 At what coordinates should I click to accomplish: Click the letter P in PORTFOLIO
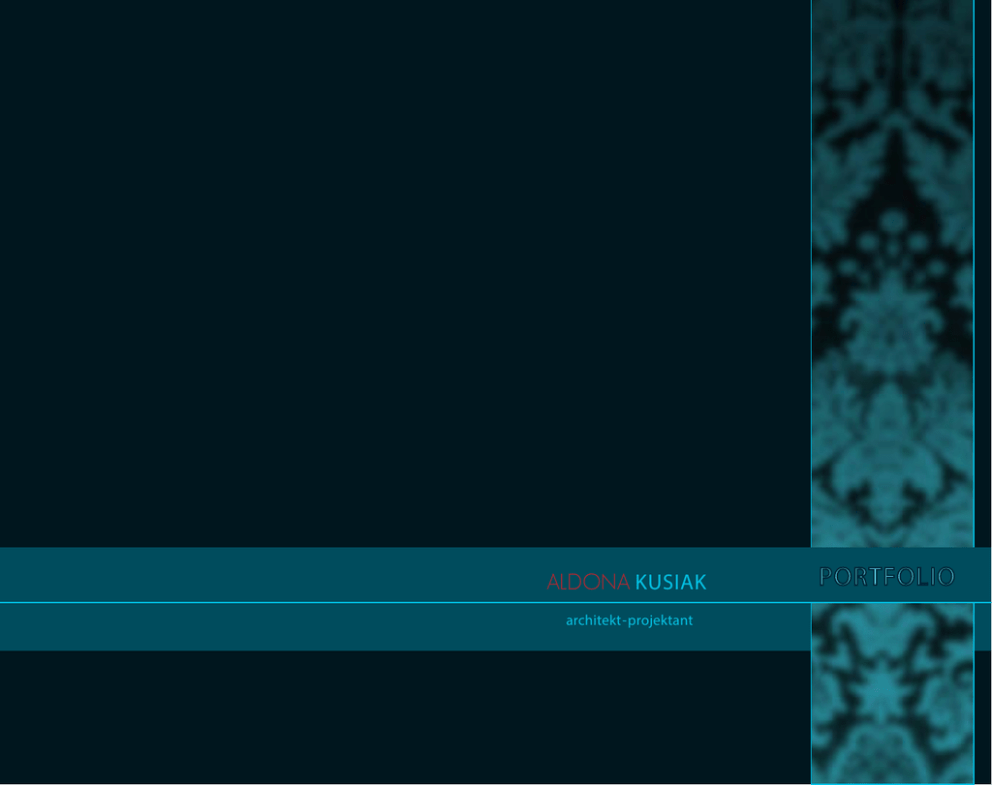[x=826, y=577]
